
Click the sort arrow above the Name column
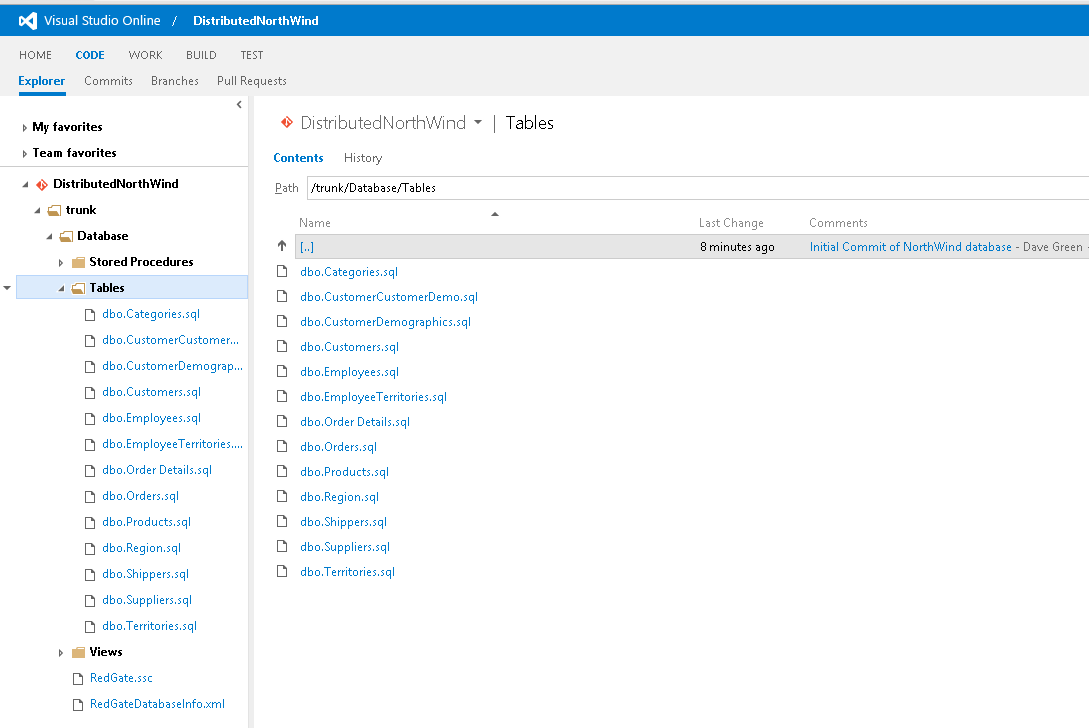(495, 214)
